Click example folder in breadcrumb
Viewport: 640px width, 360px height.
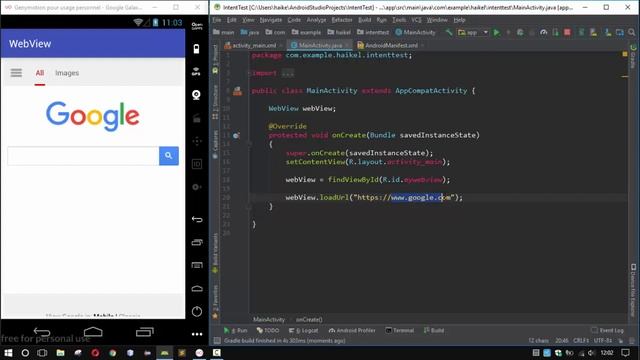click(307, 32)
